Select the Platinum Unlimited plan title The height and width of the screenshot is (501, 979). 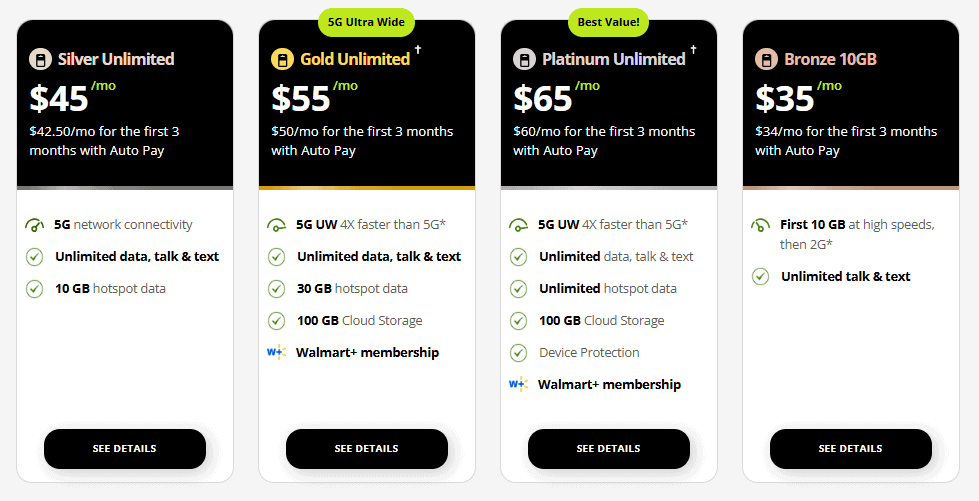pyautogui.click(x=613, y=59)
